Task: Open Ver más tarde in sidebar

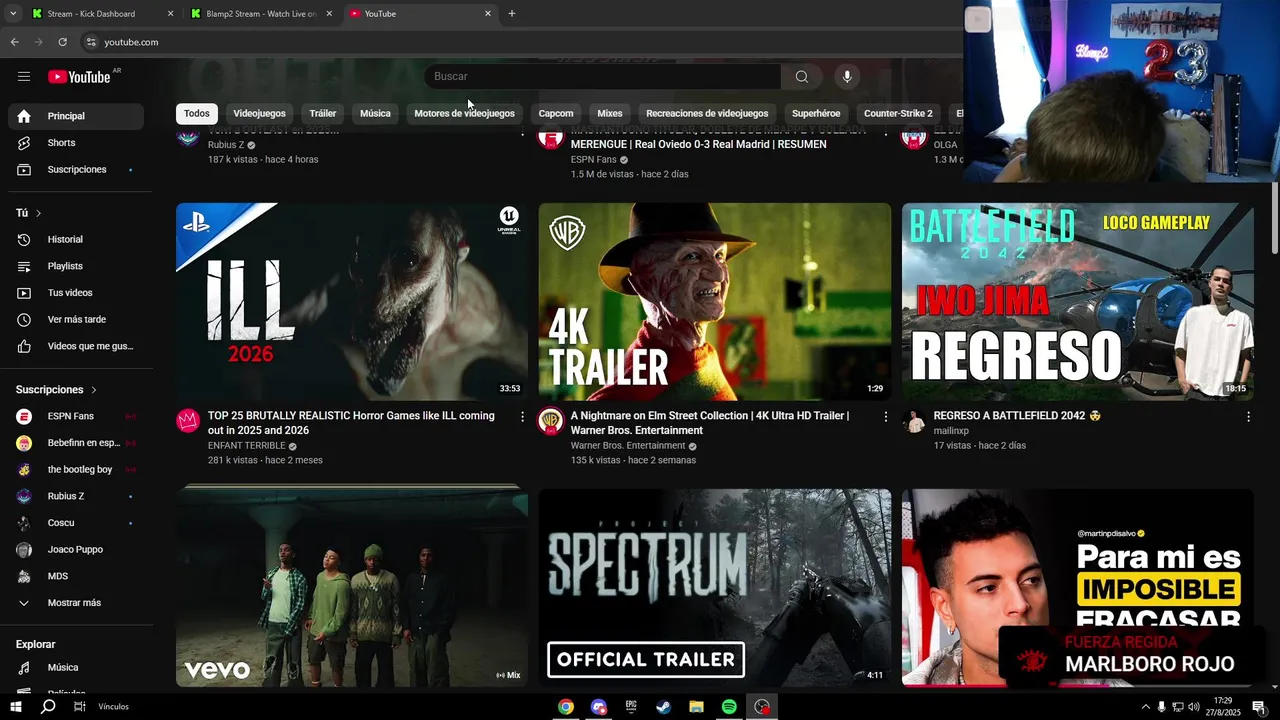Action: coord(76,320)
